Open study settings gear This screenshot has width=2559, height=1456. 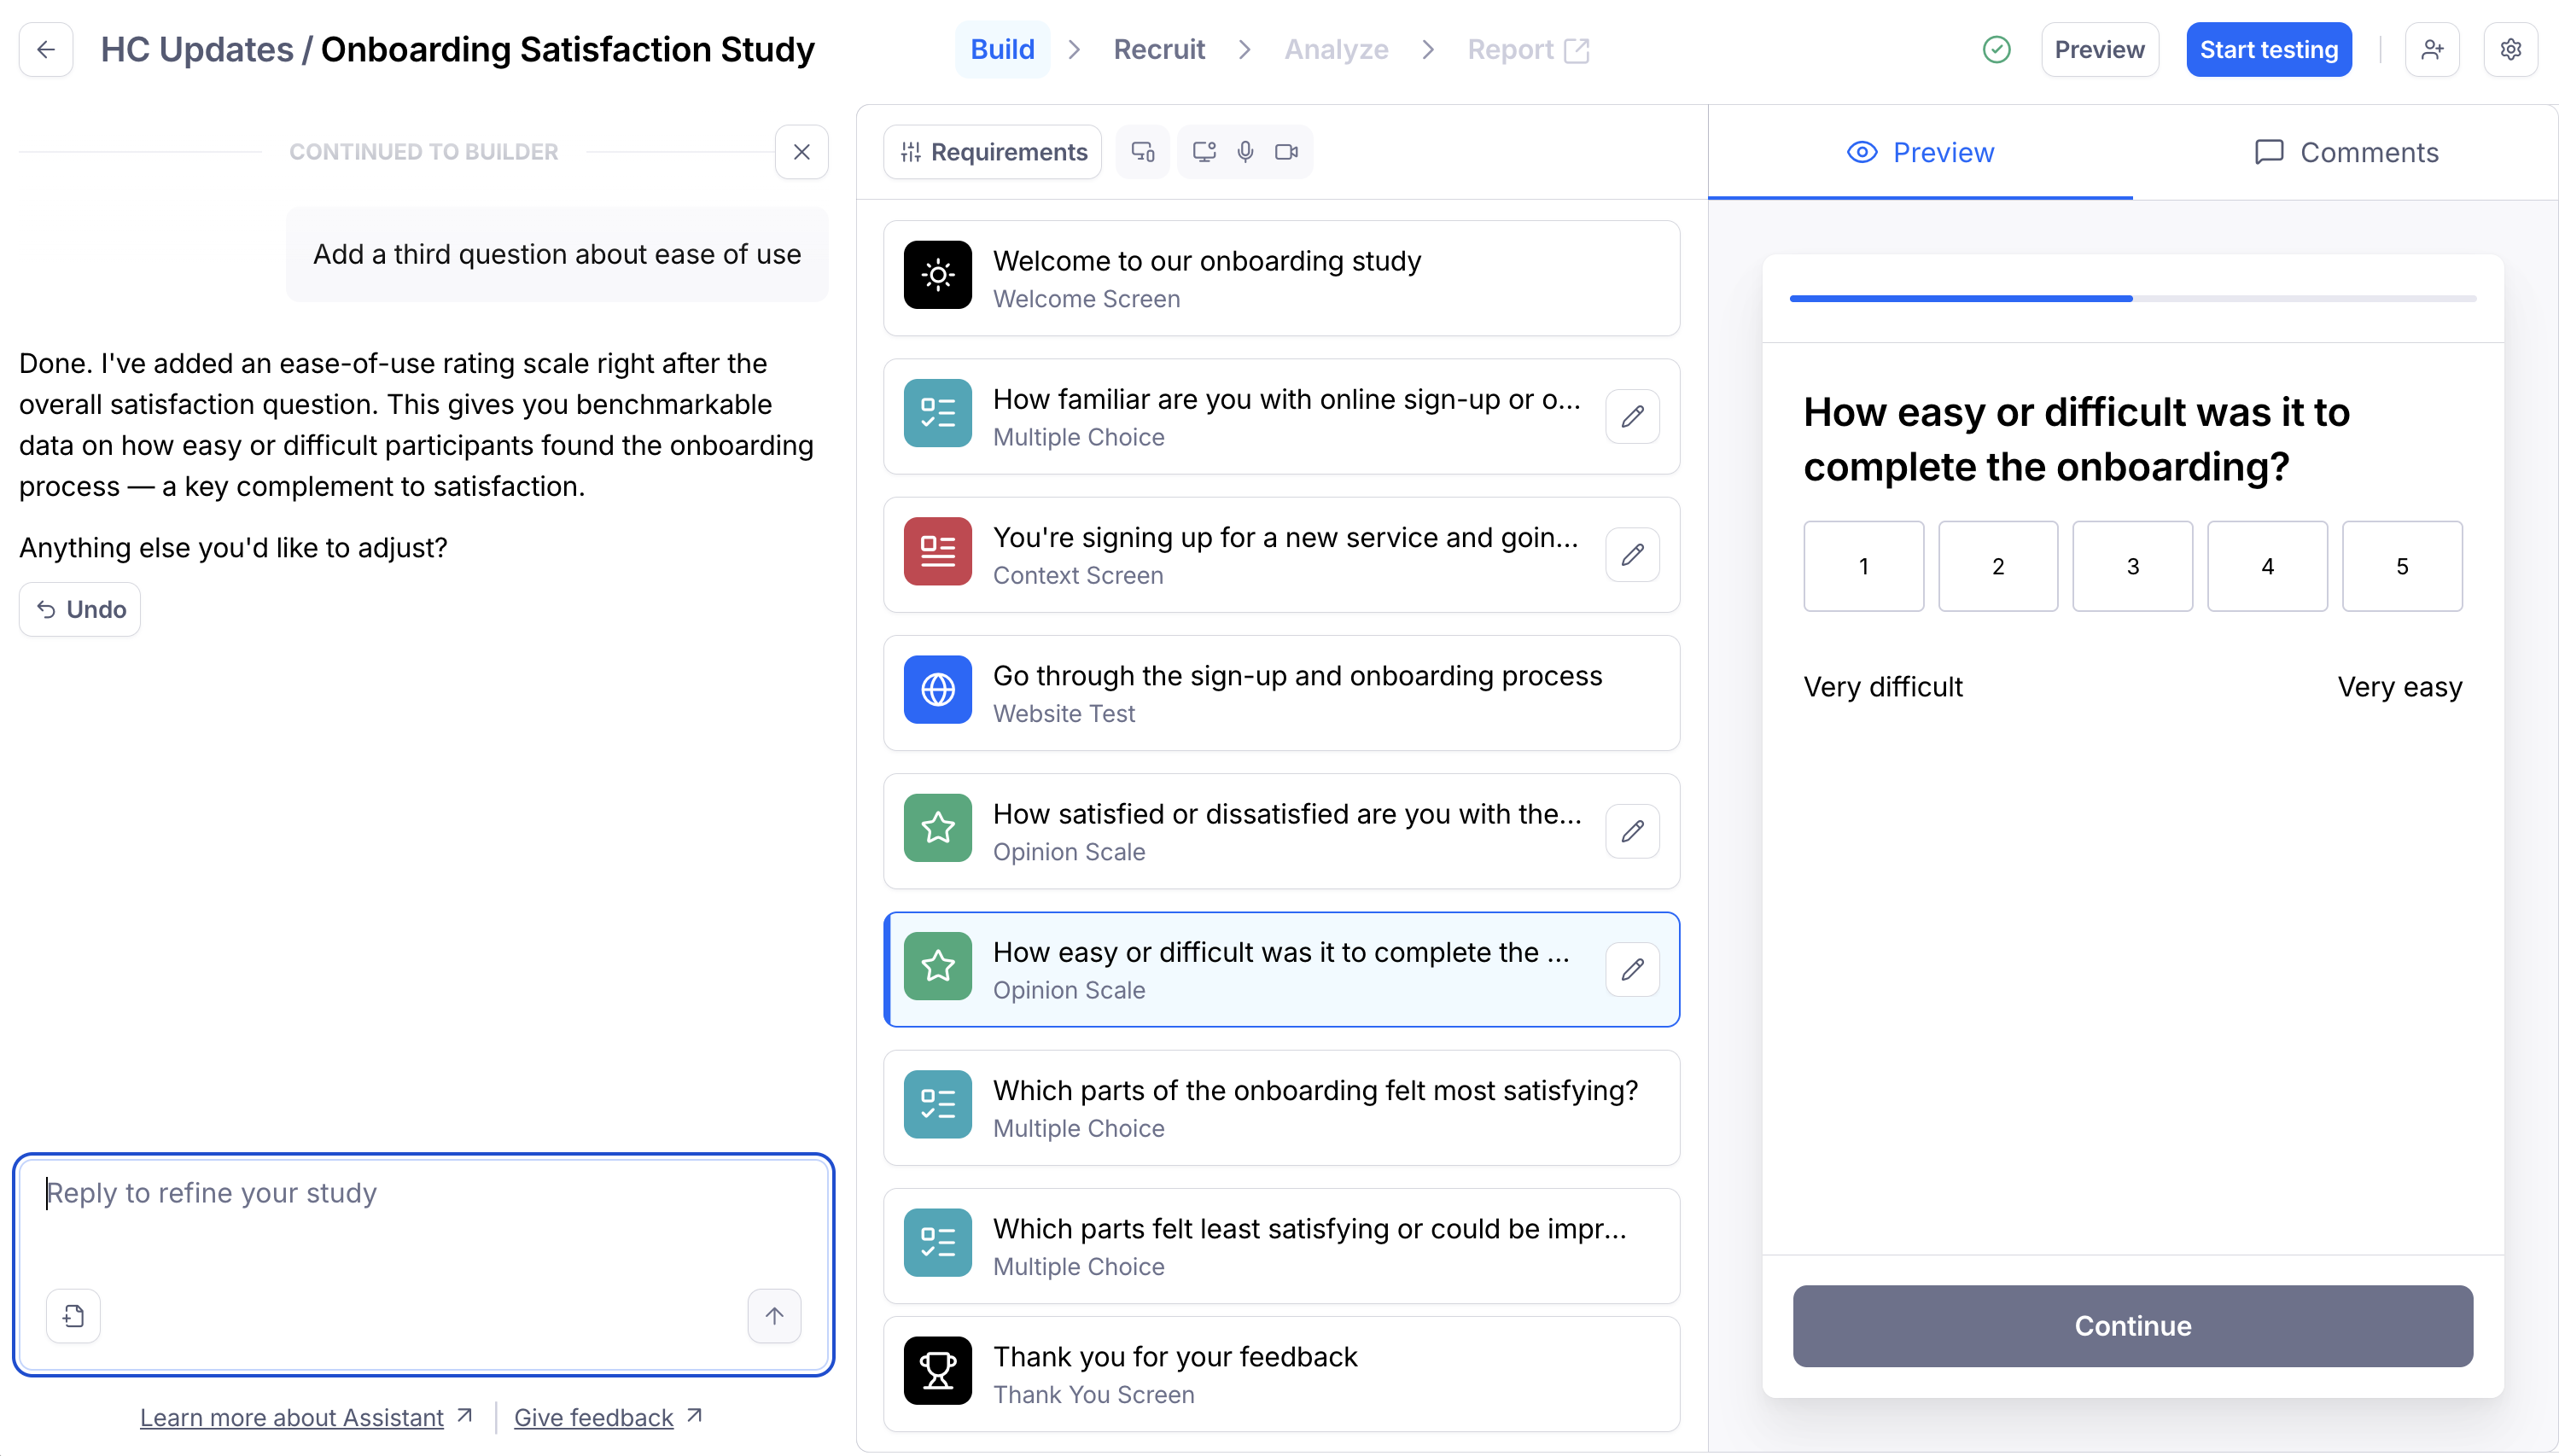2510,50
